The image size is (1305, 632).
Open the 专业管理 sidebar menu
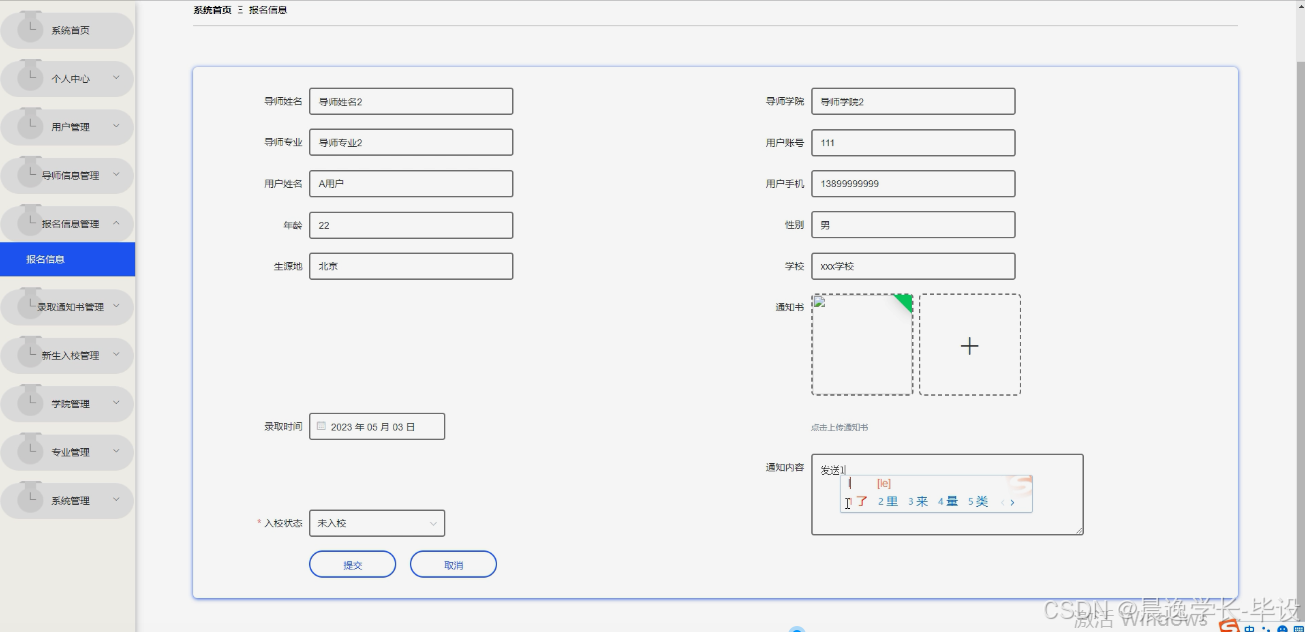67,452
